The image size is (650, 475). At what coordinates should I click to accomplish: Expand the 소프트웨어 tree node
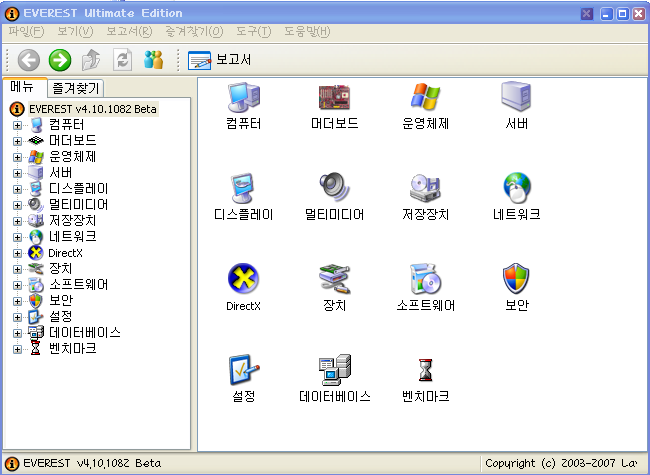click(x=17, y=285)
